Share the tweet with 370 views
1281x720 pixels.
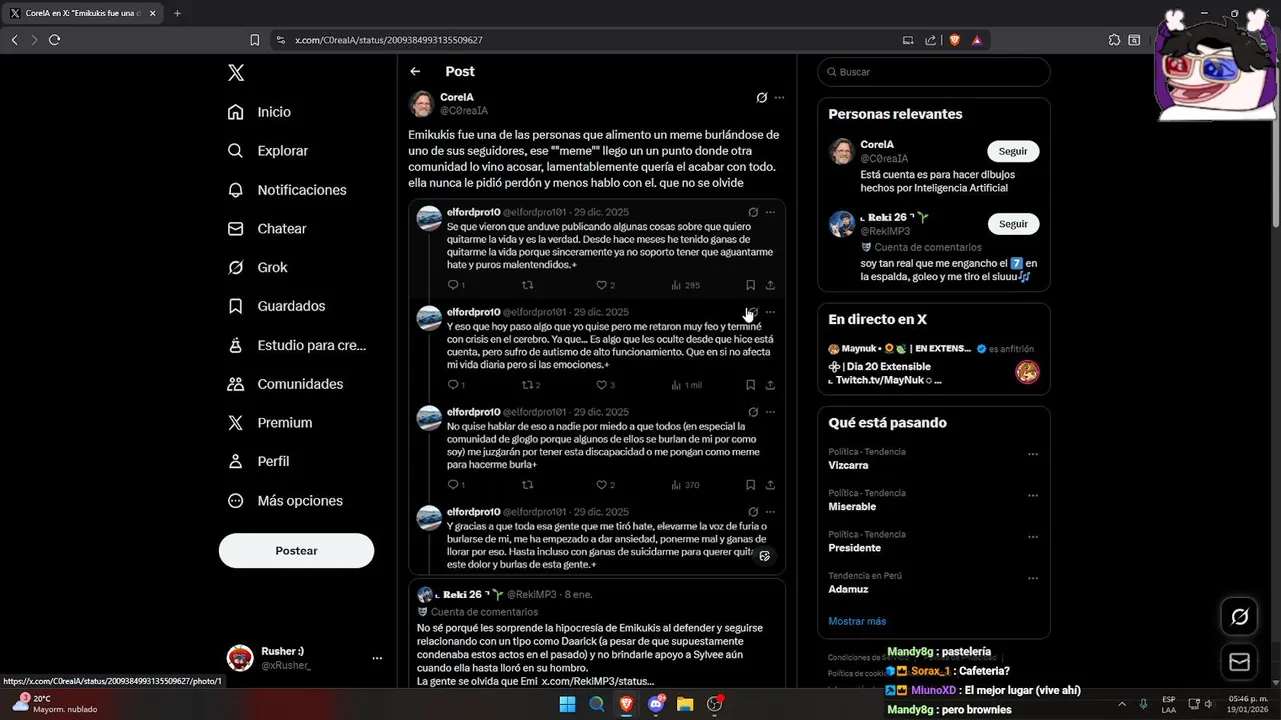pyautogui.click(x=770, y=485)
